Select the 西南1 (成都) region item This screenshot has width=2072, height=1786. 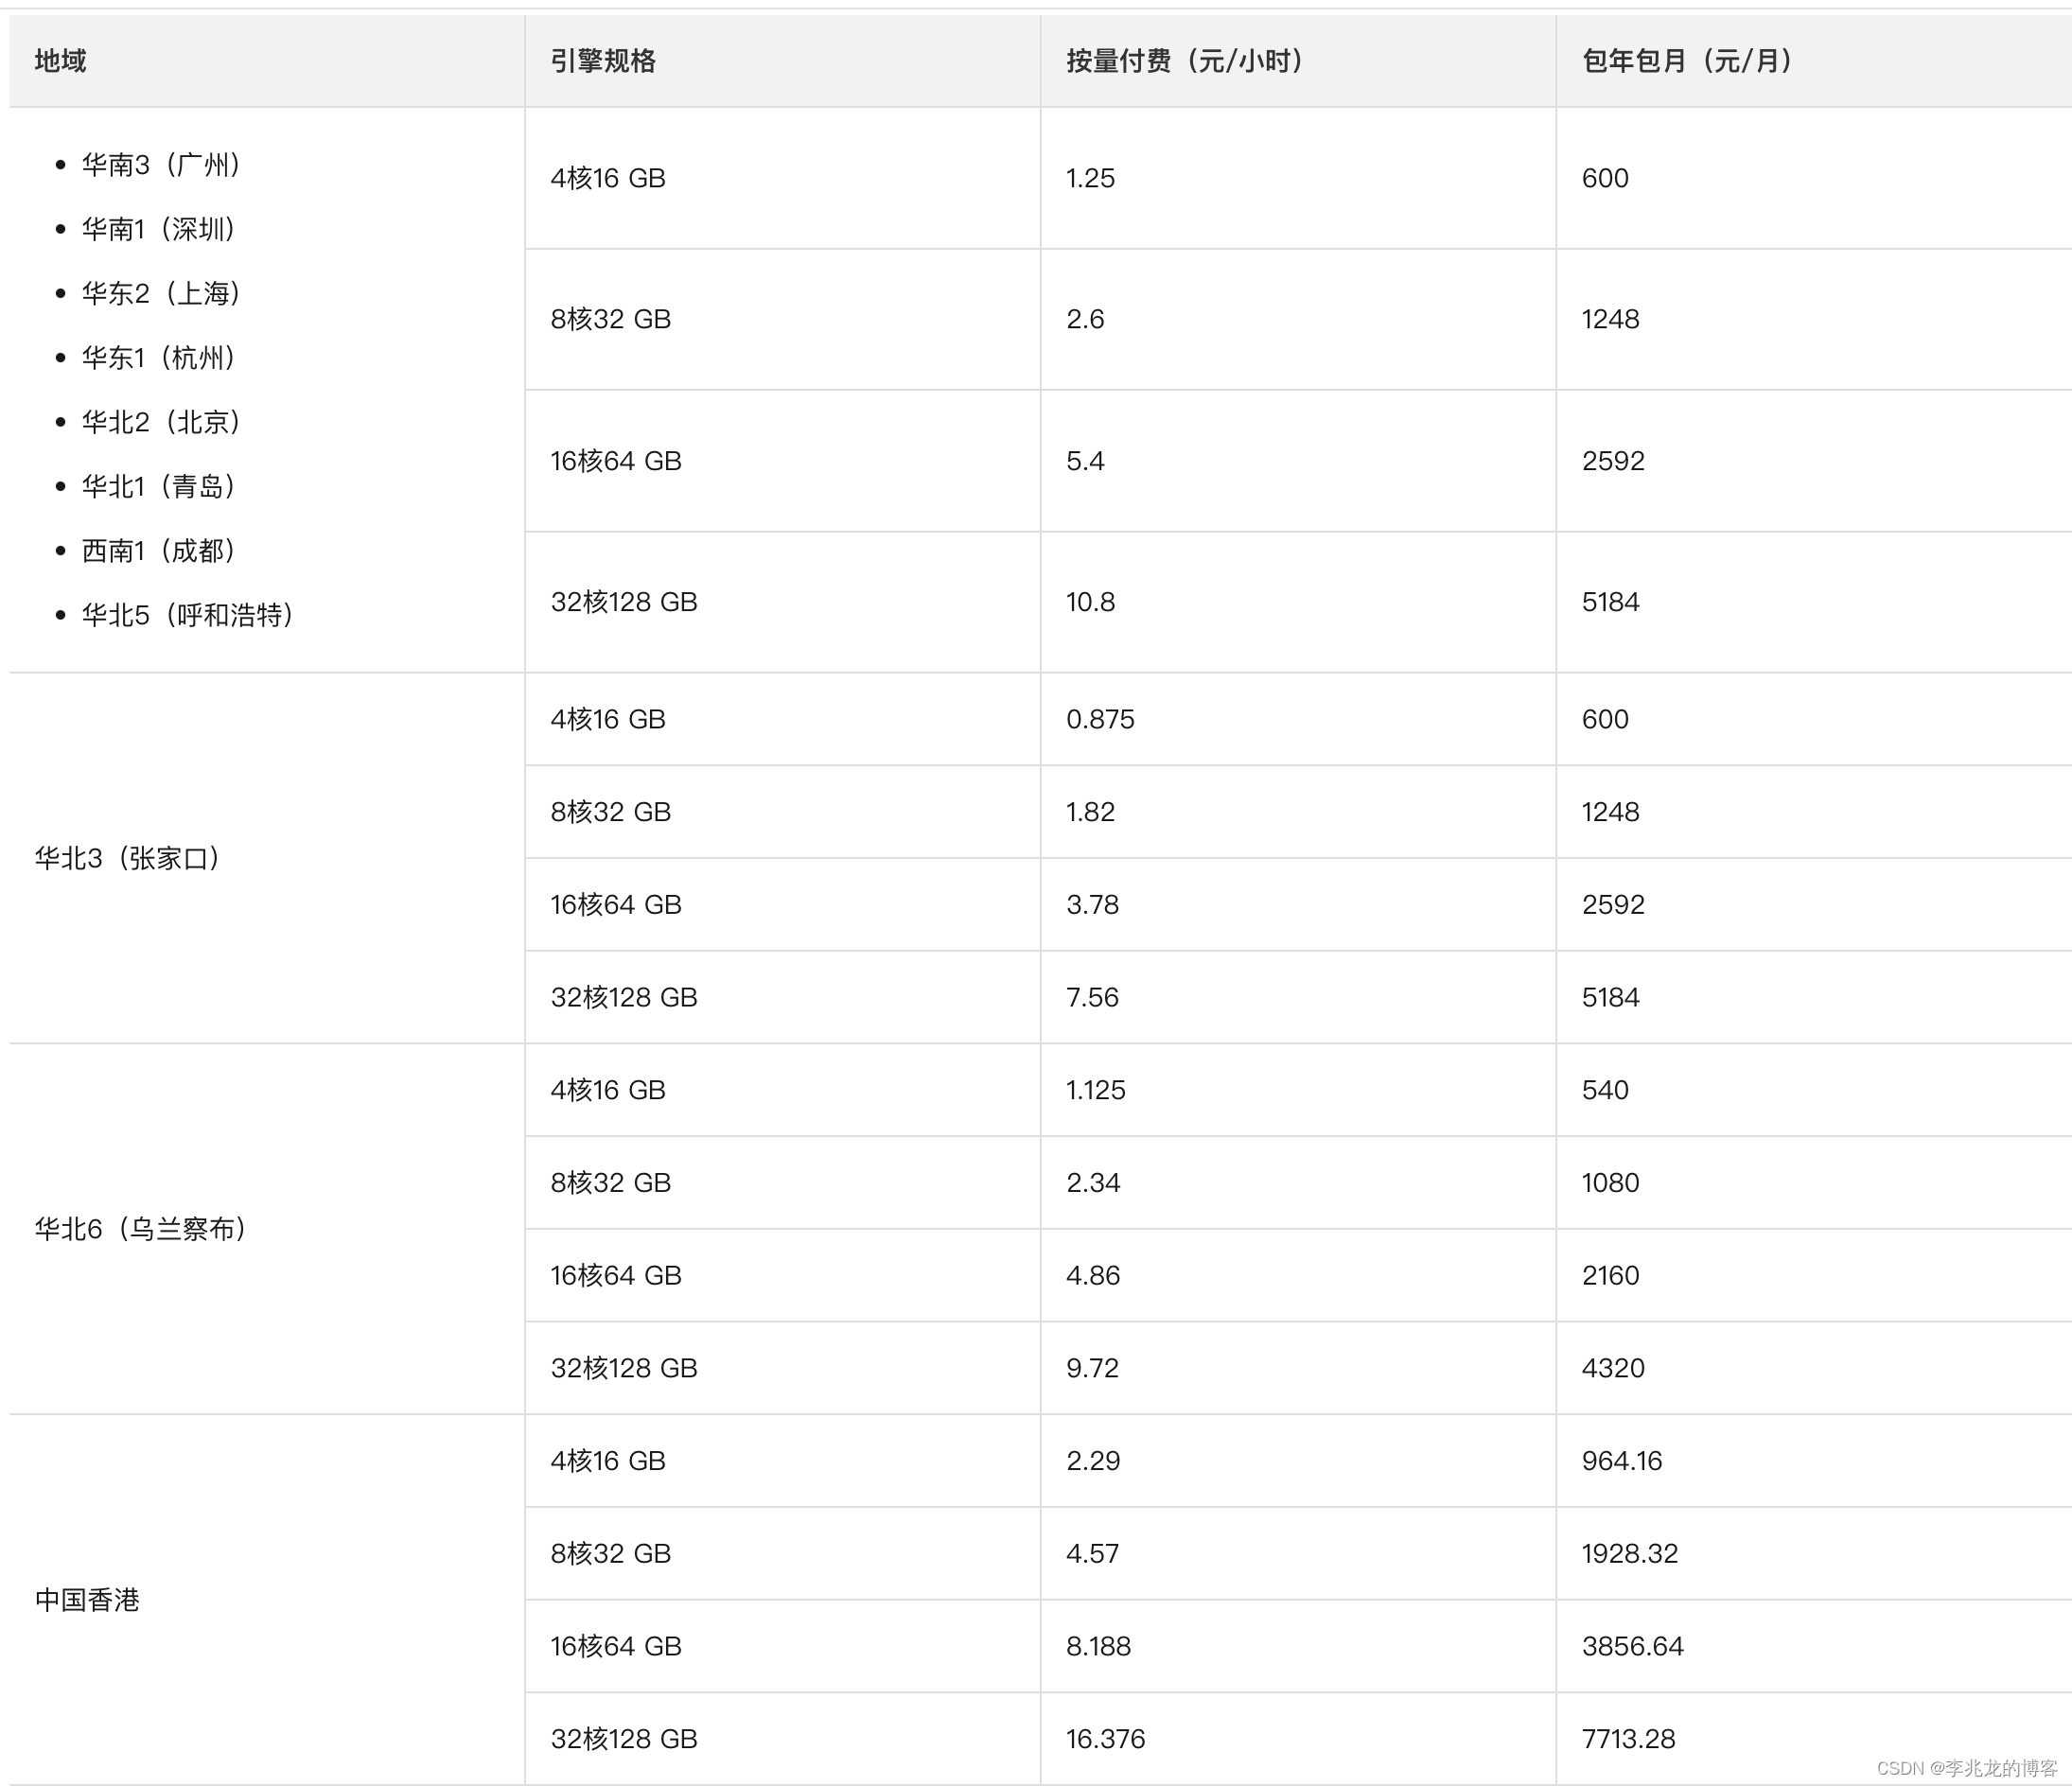(x=158, y=550)
